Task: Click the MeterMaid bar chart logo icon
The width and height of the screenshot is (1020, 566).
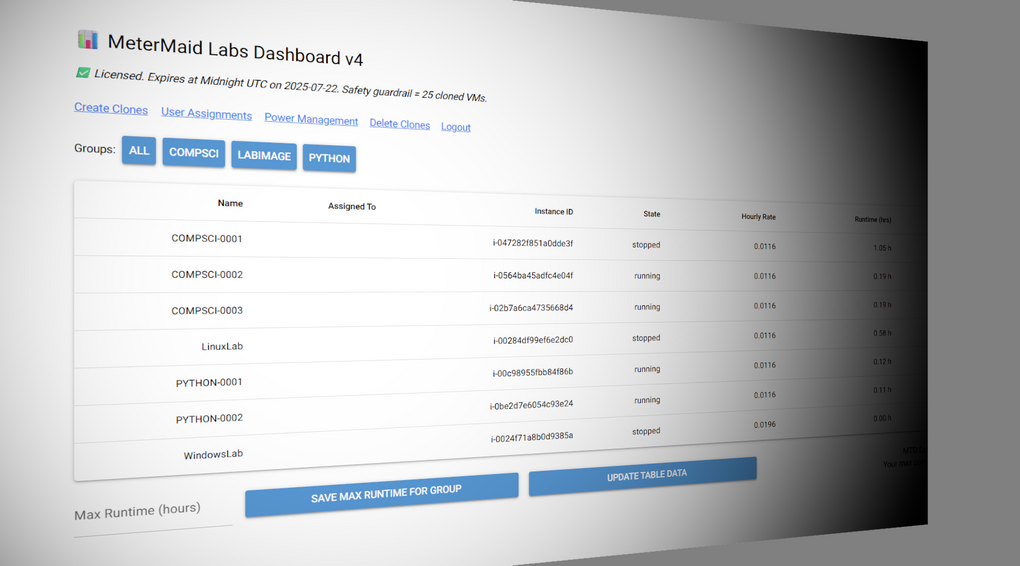Action: point(88,40)
